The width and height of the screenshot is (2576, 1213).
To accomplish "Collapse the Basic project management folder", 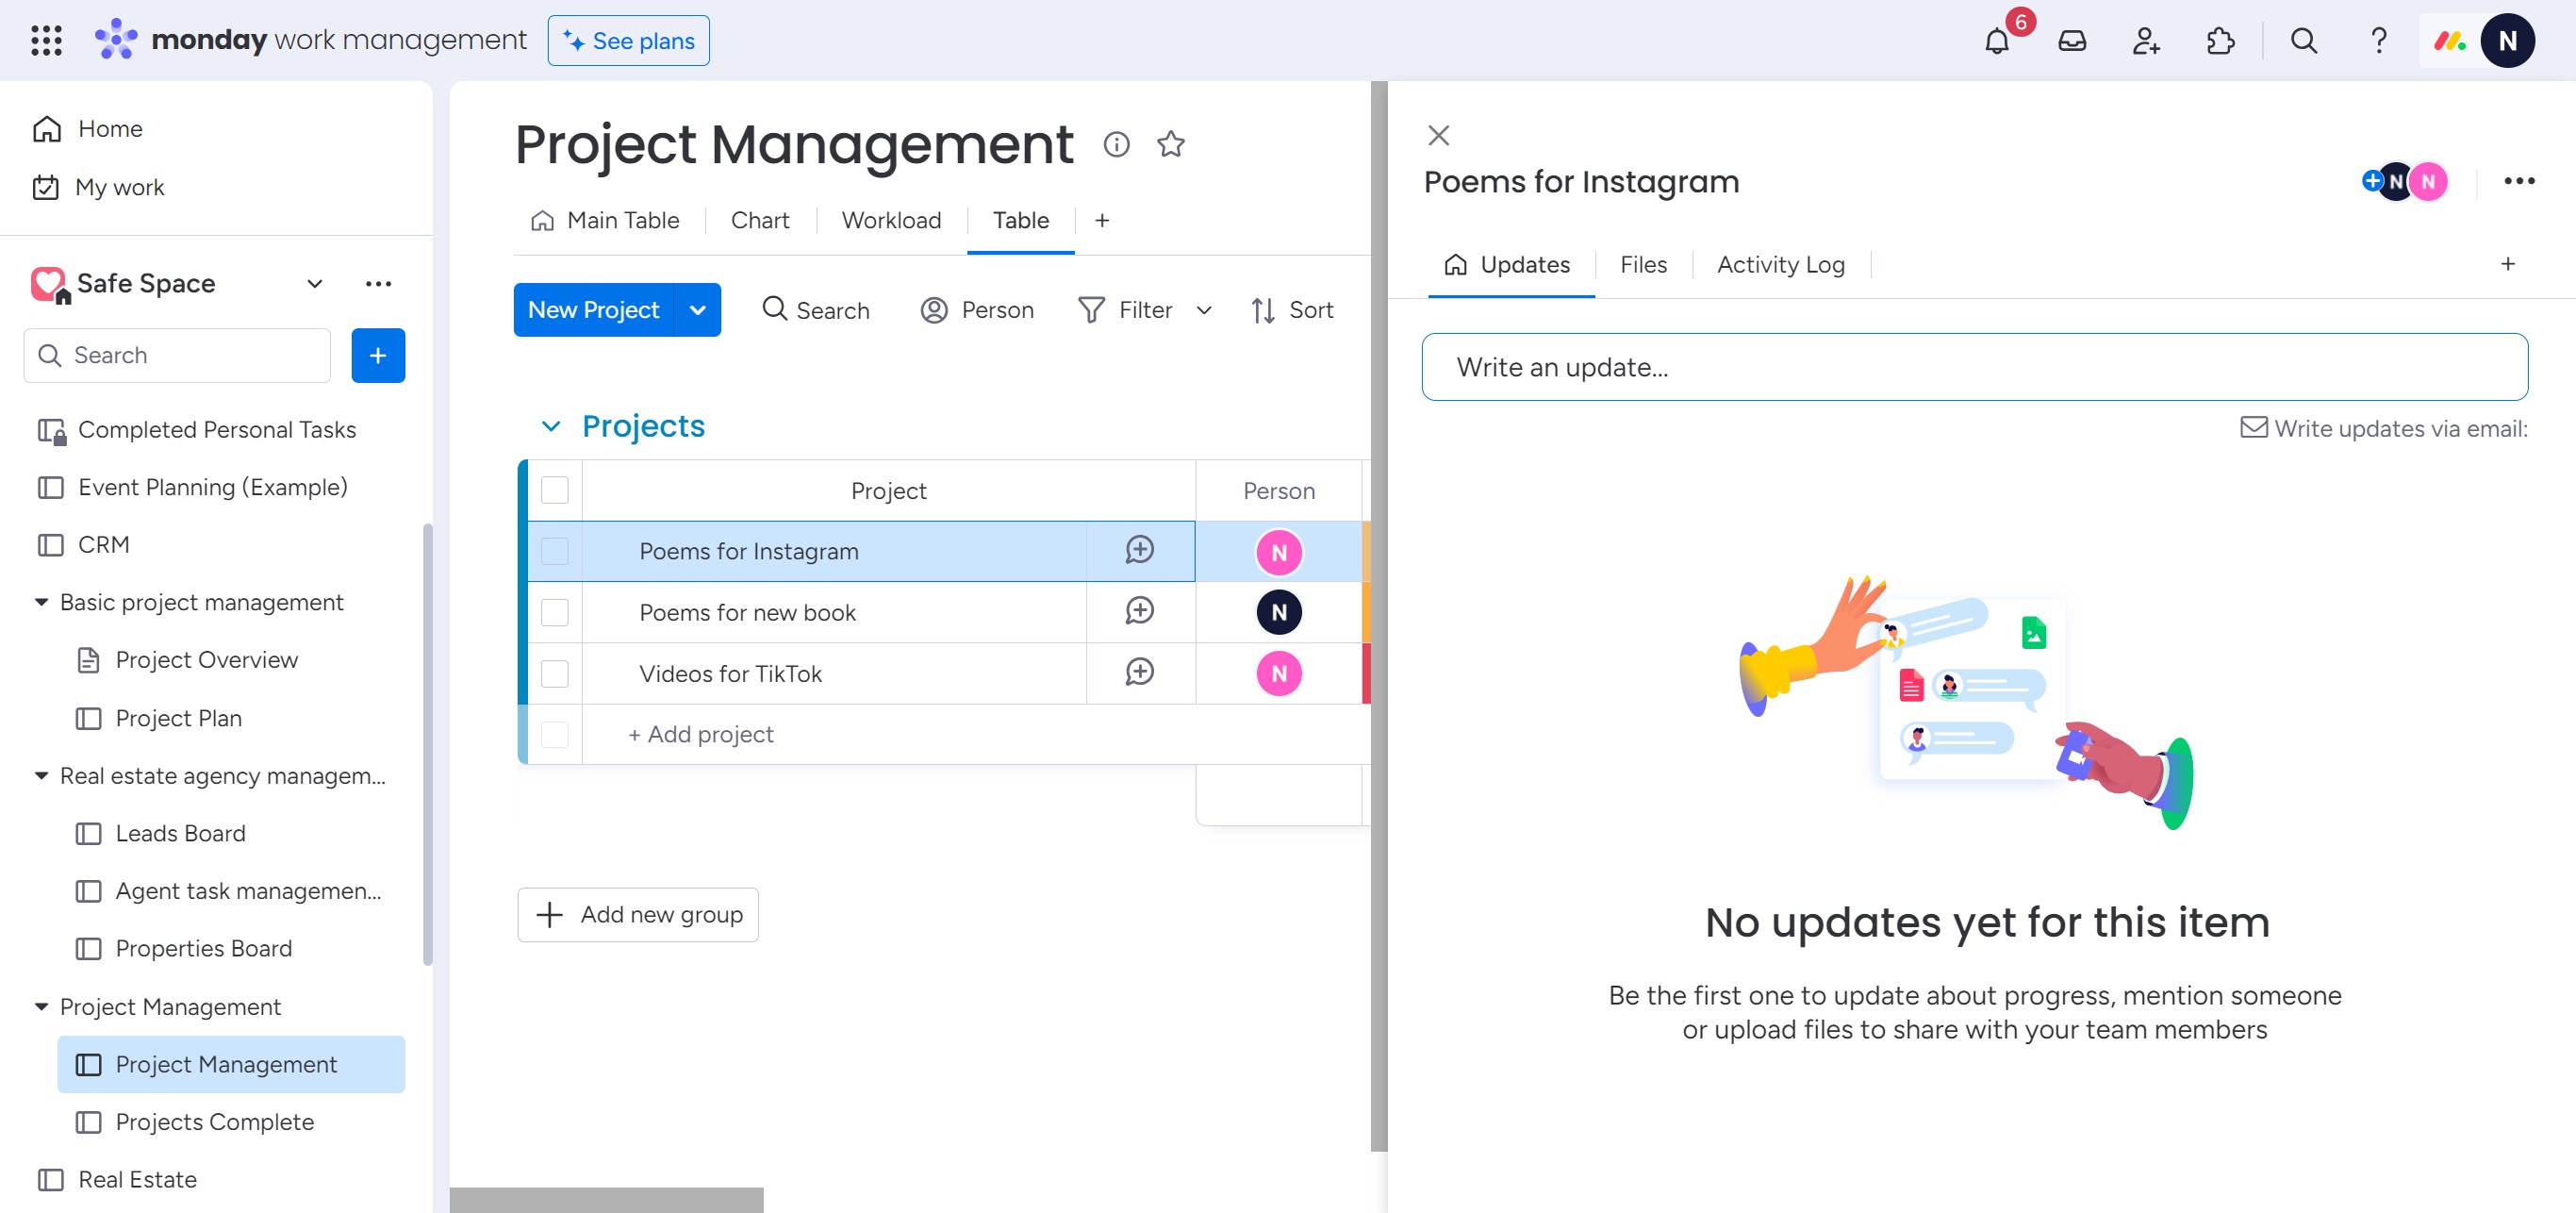I will click(41, 602).
